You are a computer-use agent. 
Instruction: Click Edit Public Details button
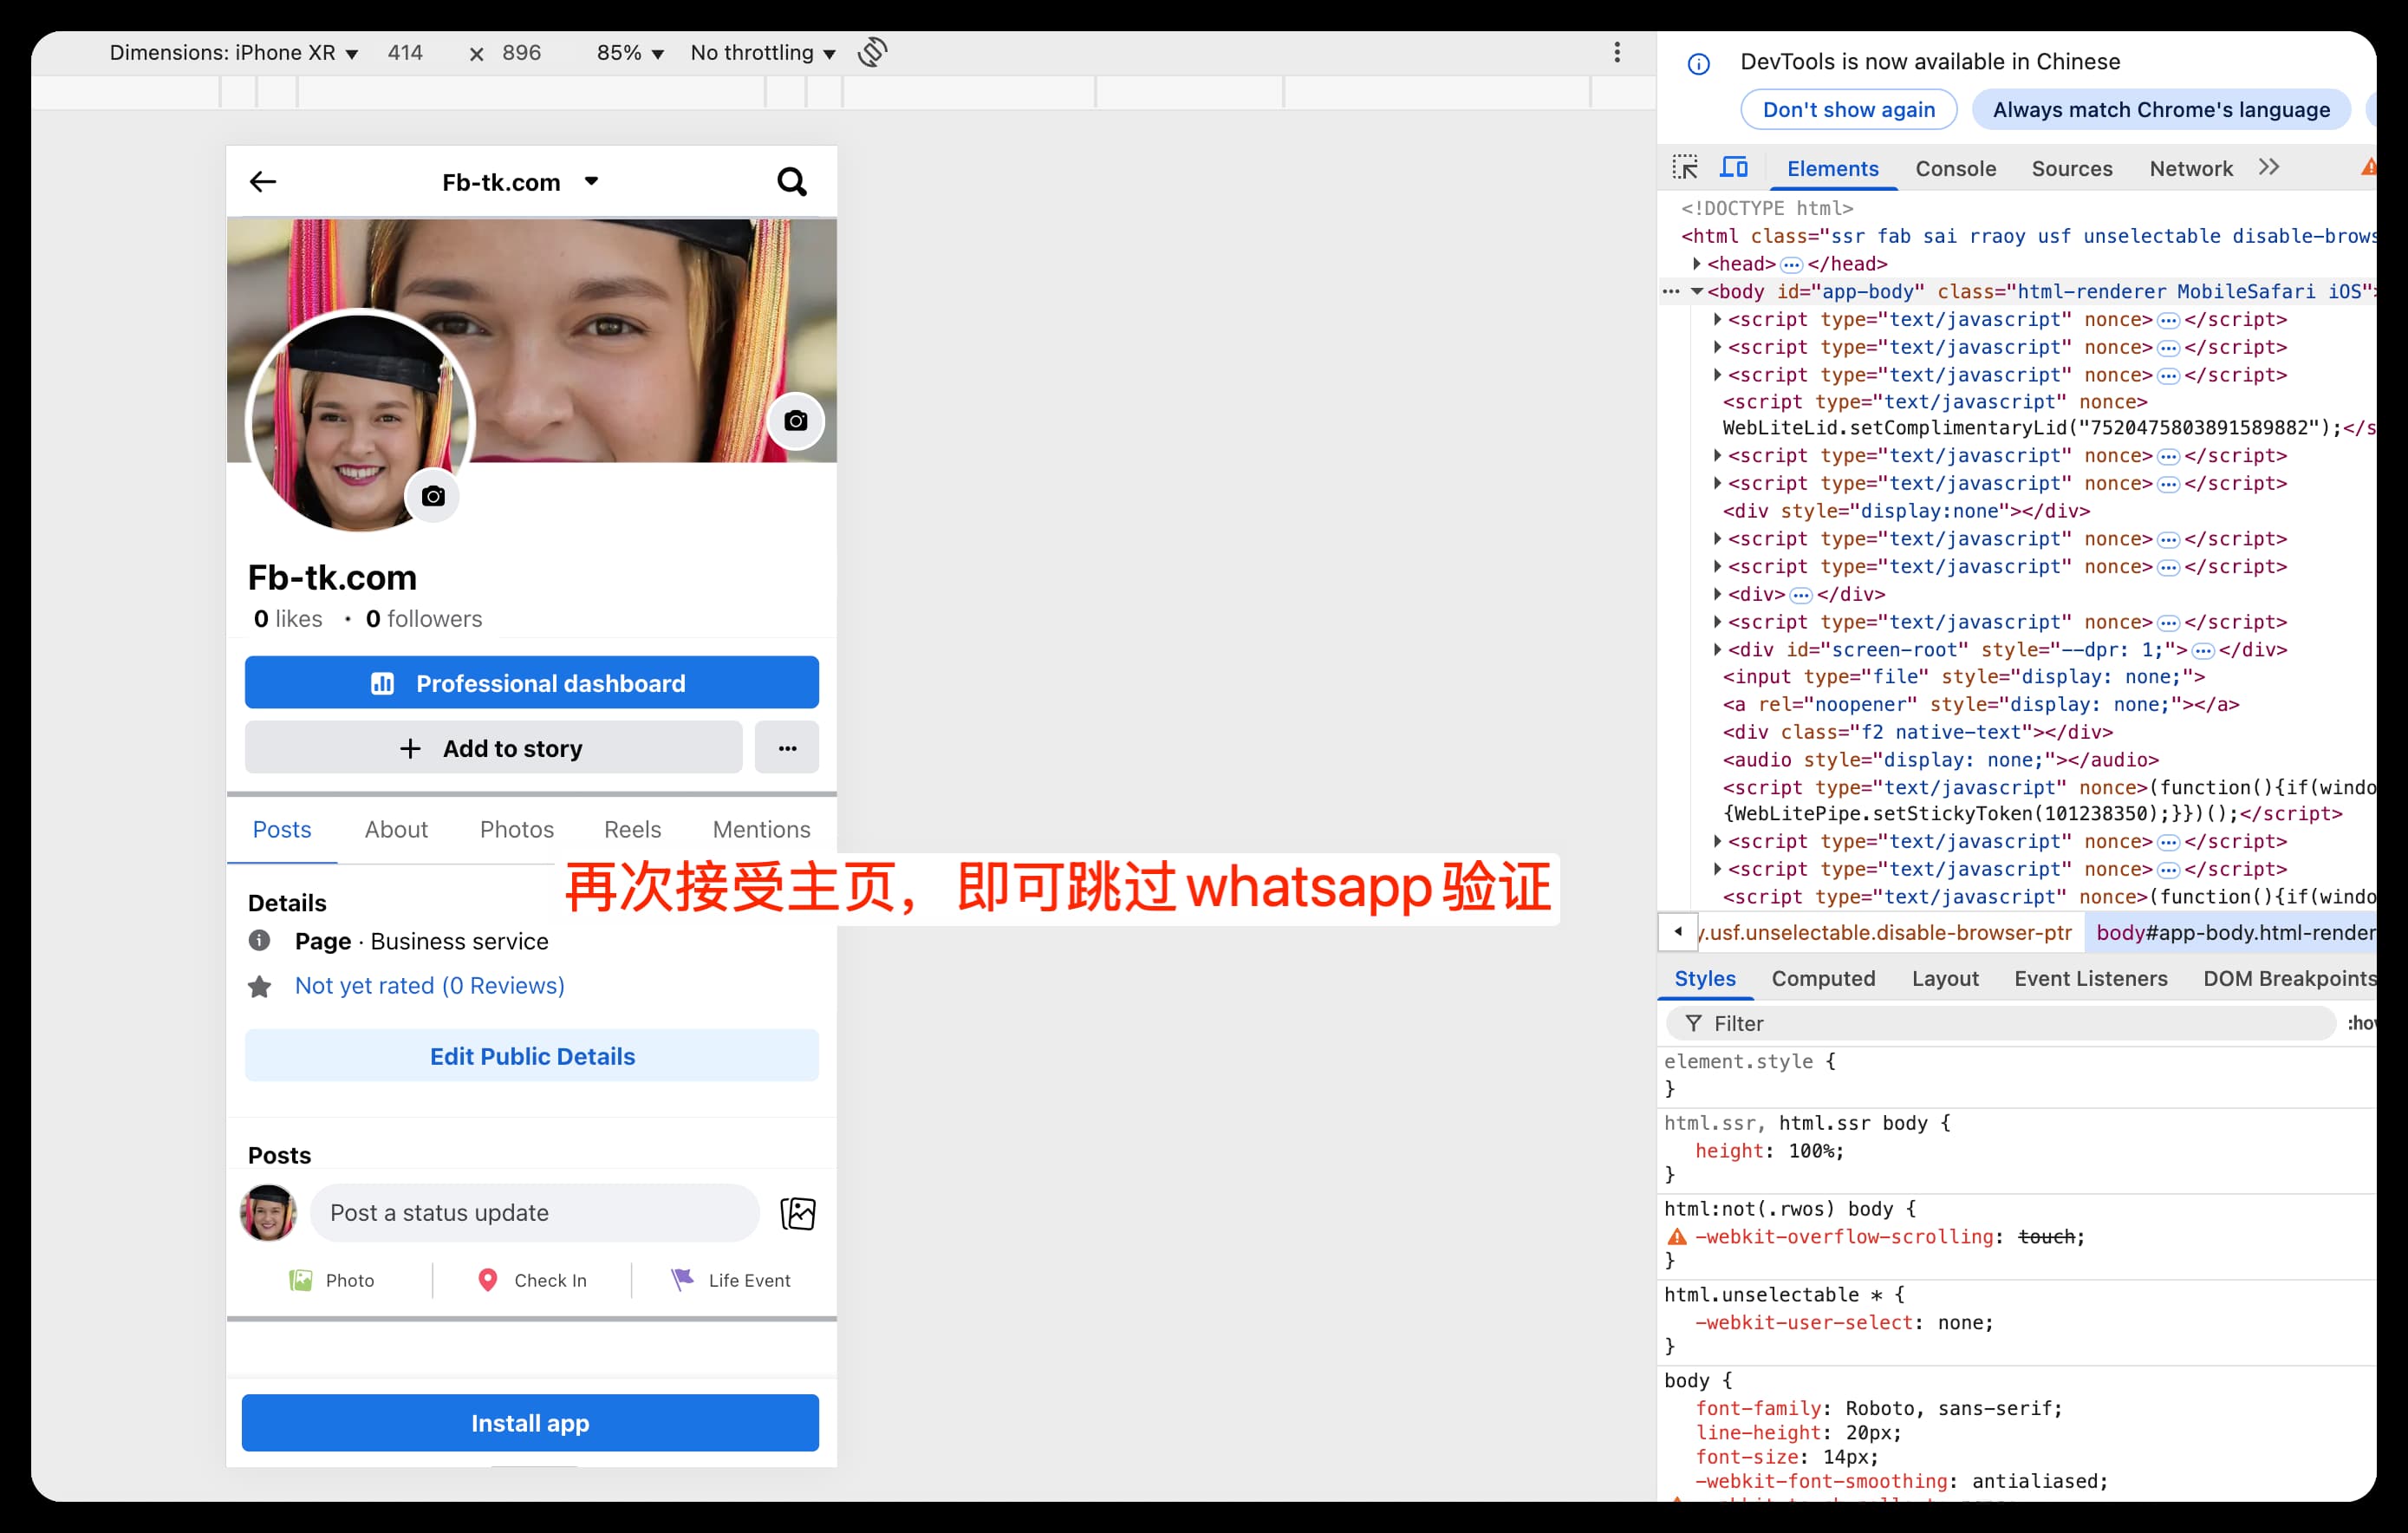[x=532, y=1056]
